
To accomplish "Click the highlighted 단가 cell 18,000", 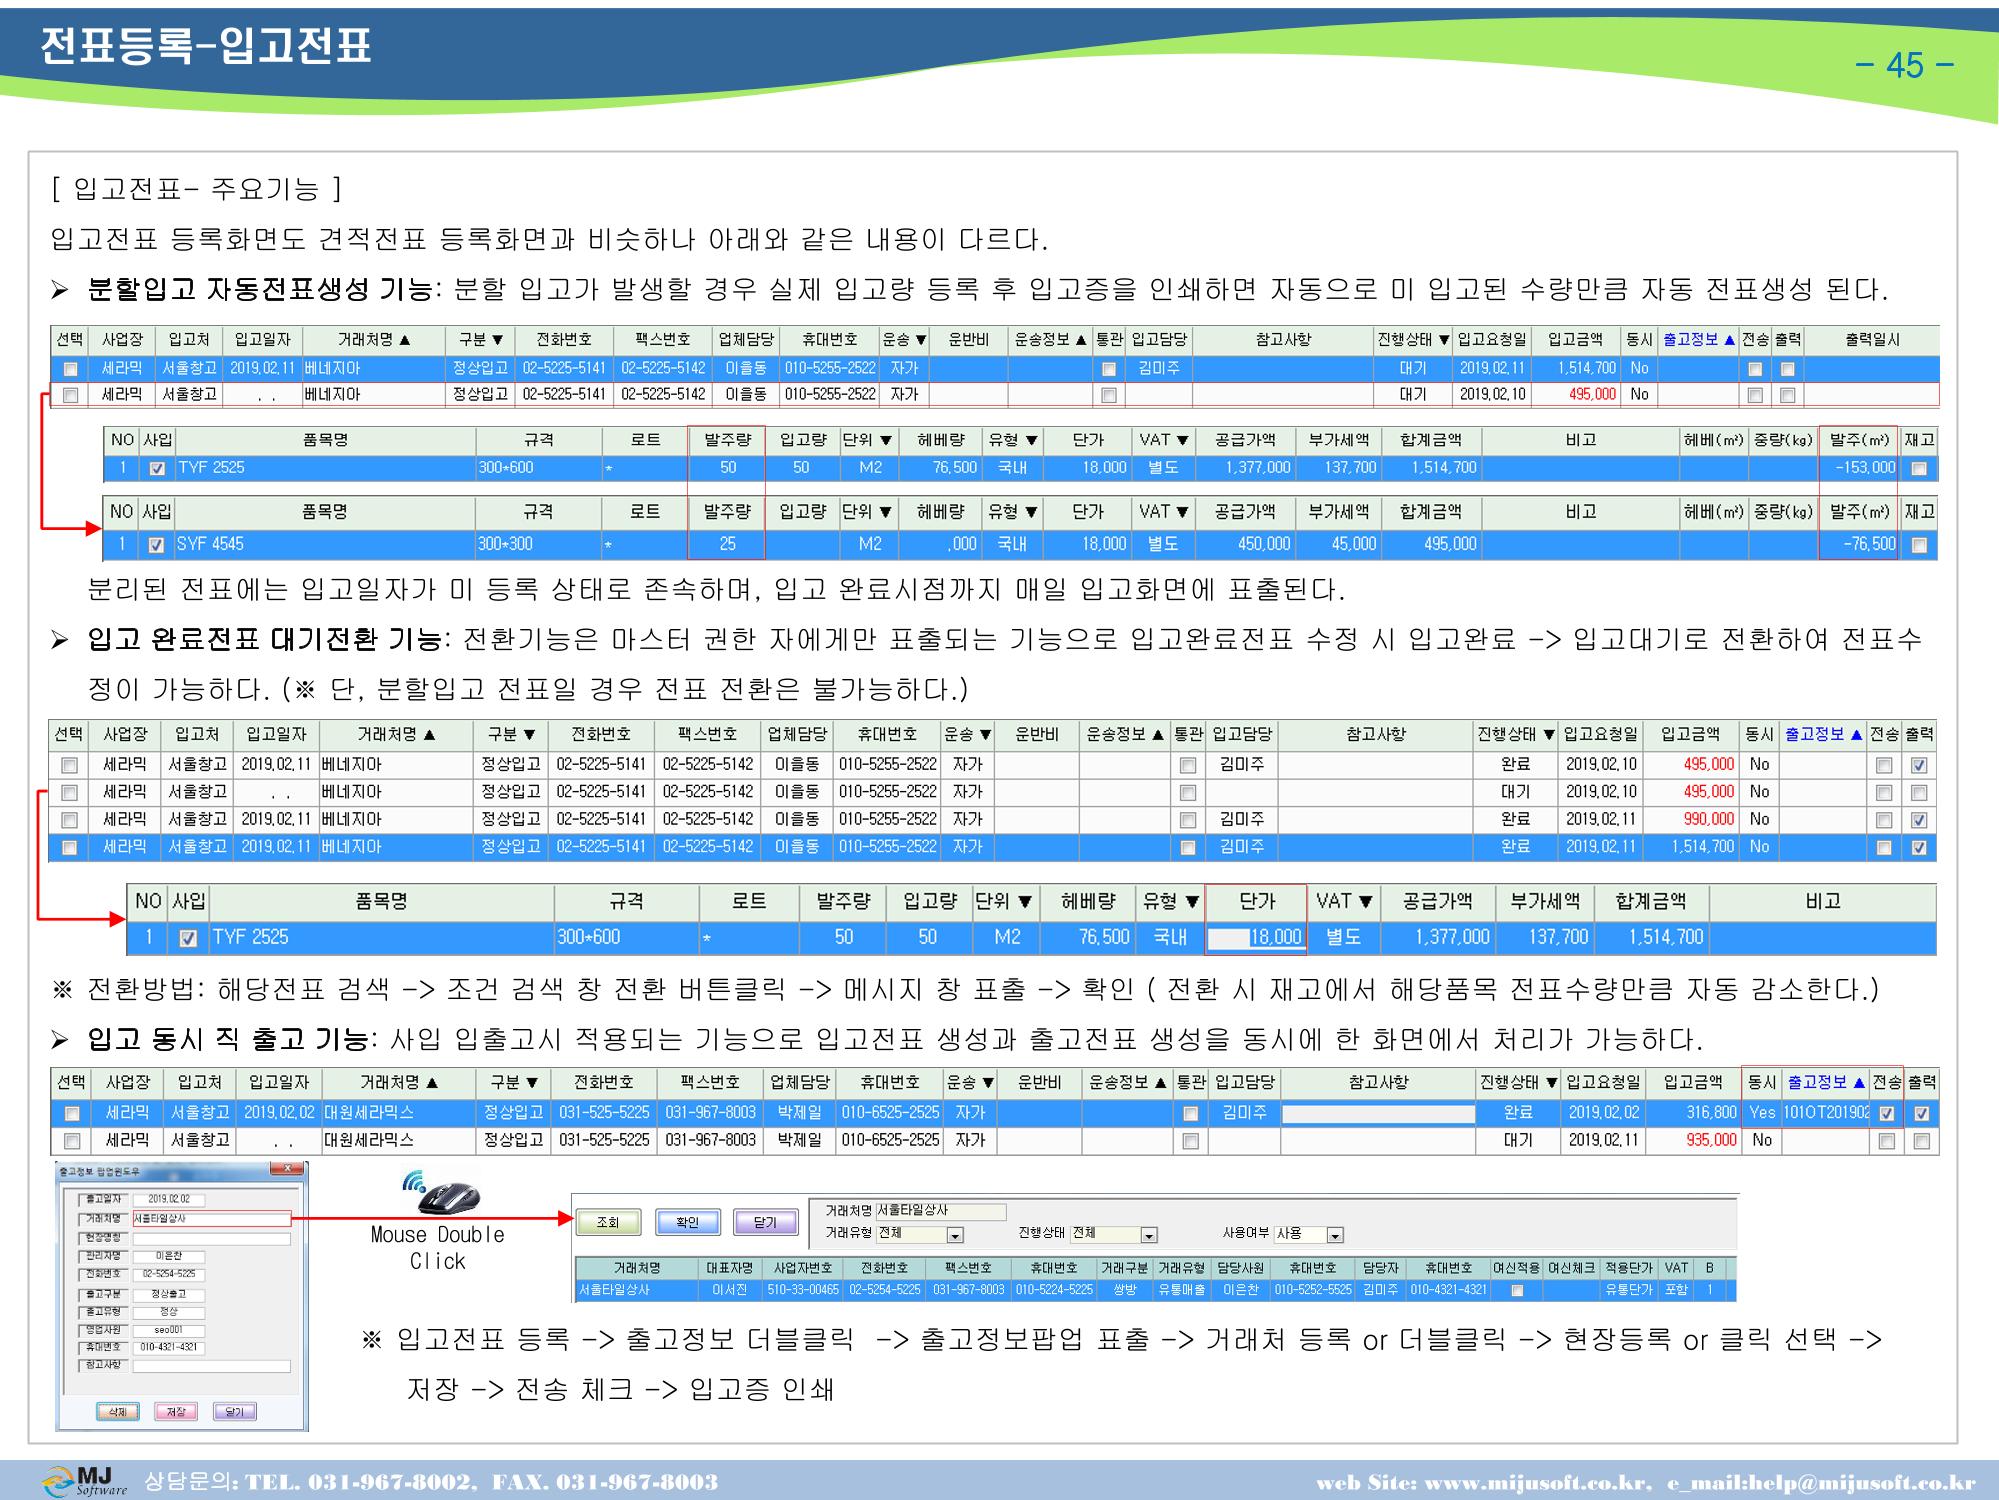I will pos(1256,937).
